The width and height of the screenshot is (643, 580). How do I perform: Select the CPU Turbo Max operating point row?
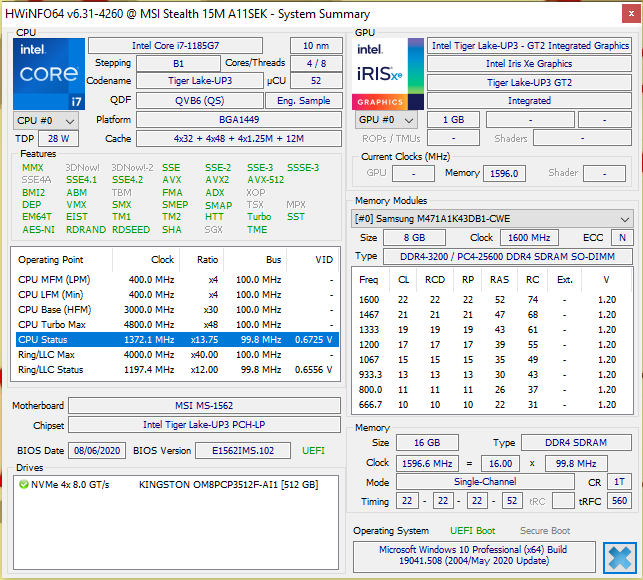tap(175, 325)
